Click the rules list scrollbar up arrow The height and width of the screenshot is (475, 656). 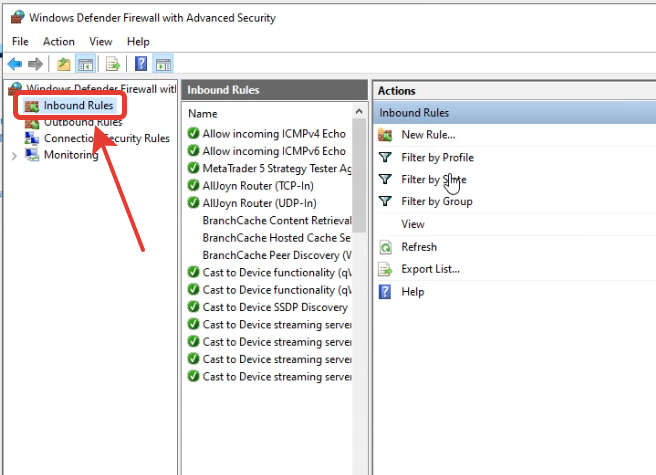(x=359, y=111)
